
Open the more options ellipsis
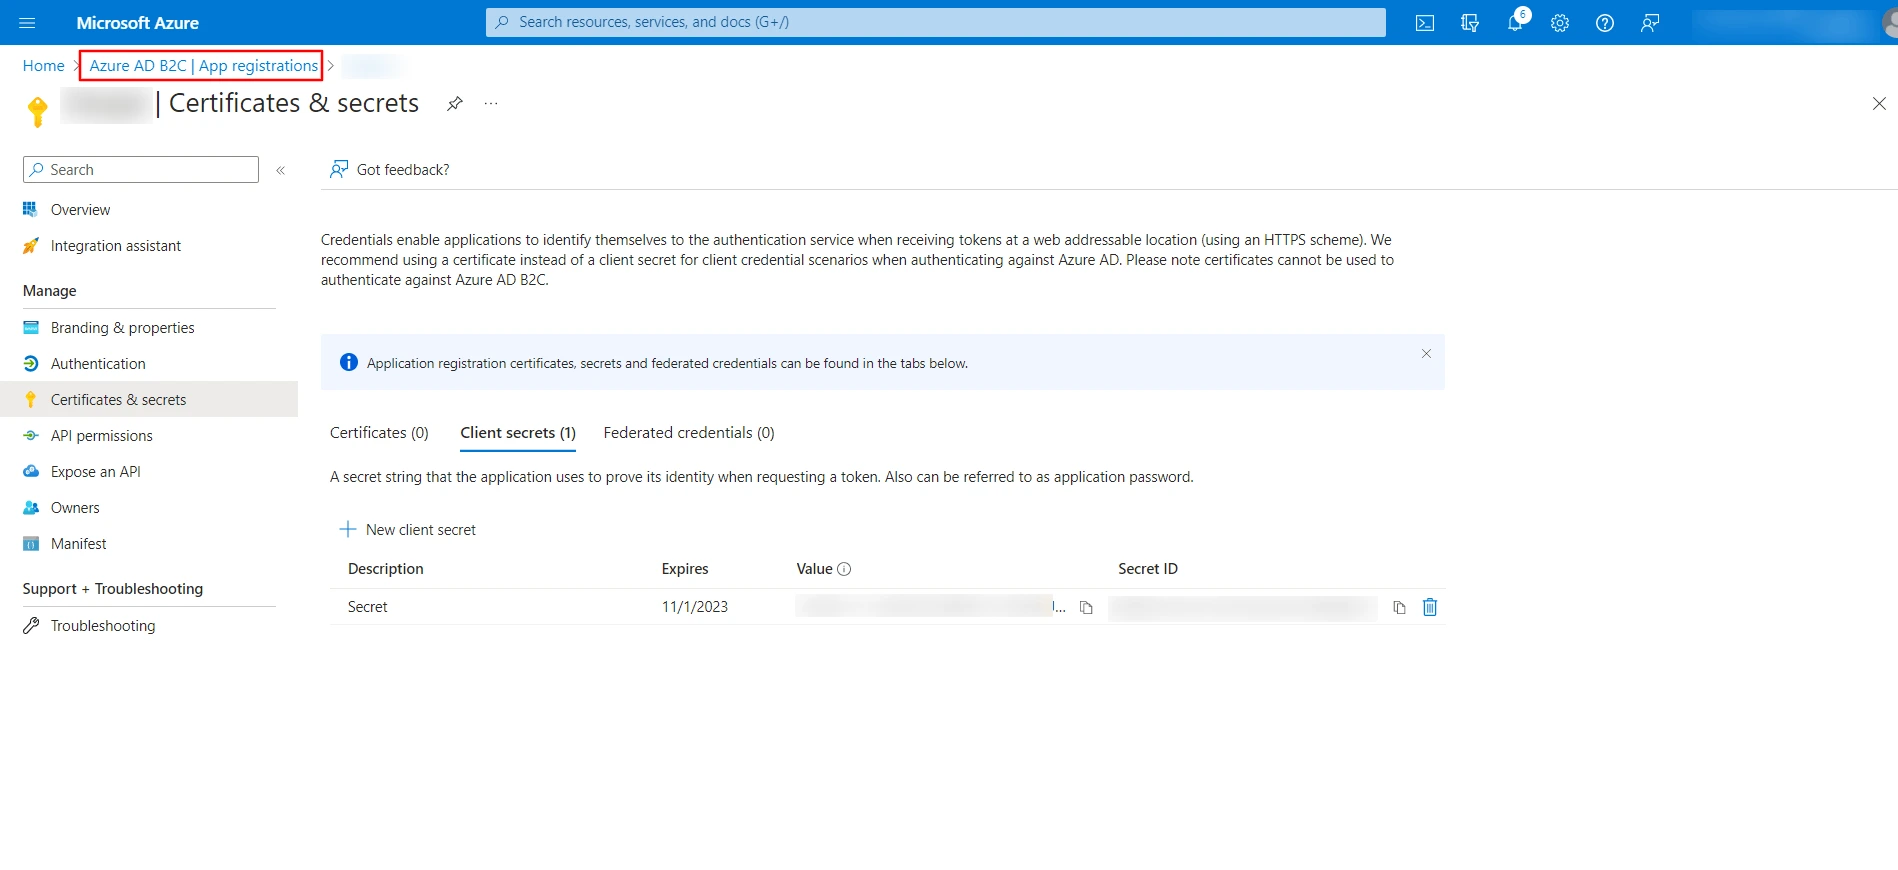click(491, 103)
